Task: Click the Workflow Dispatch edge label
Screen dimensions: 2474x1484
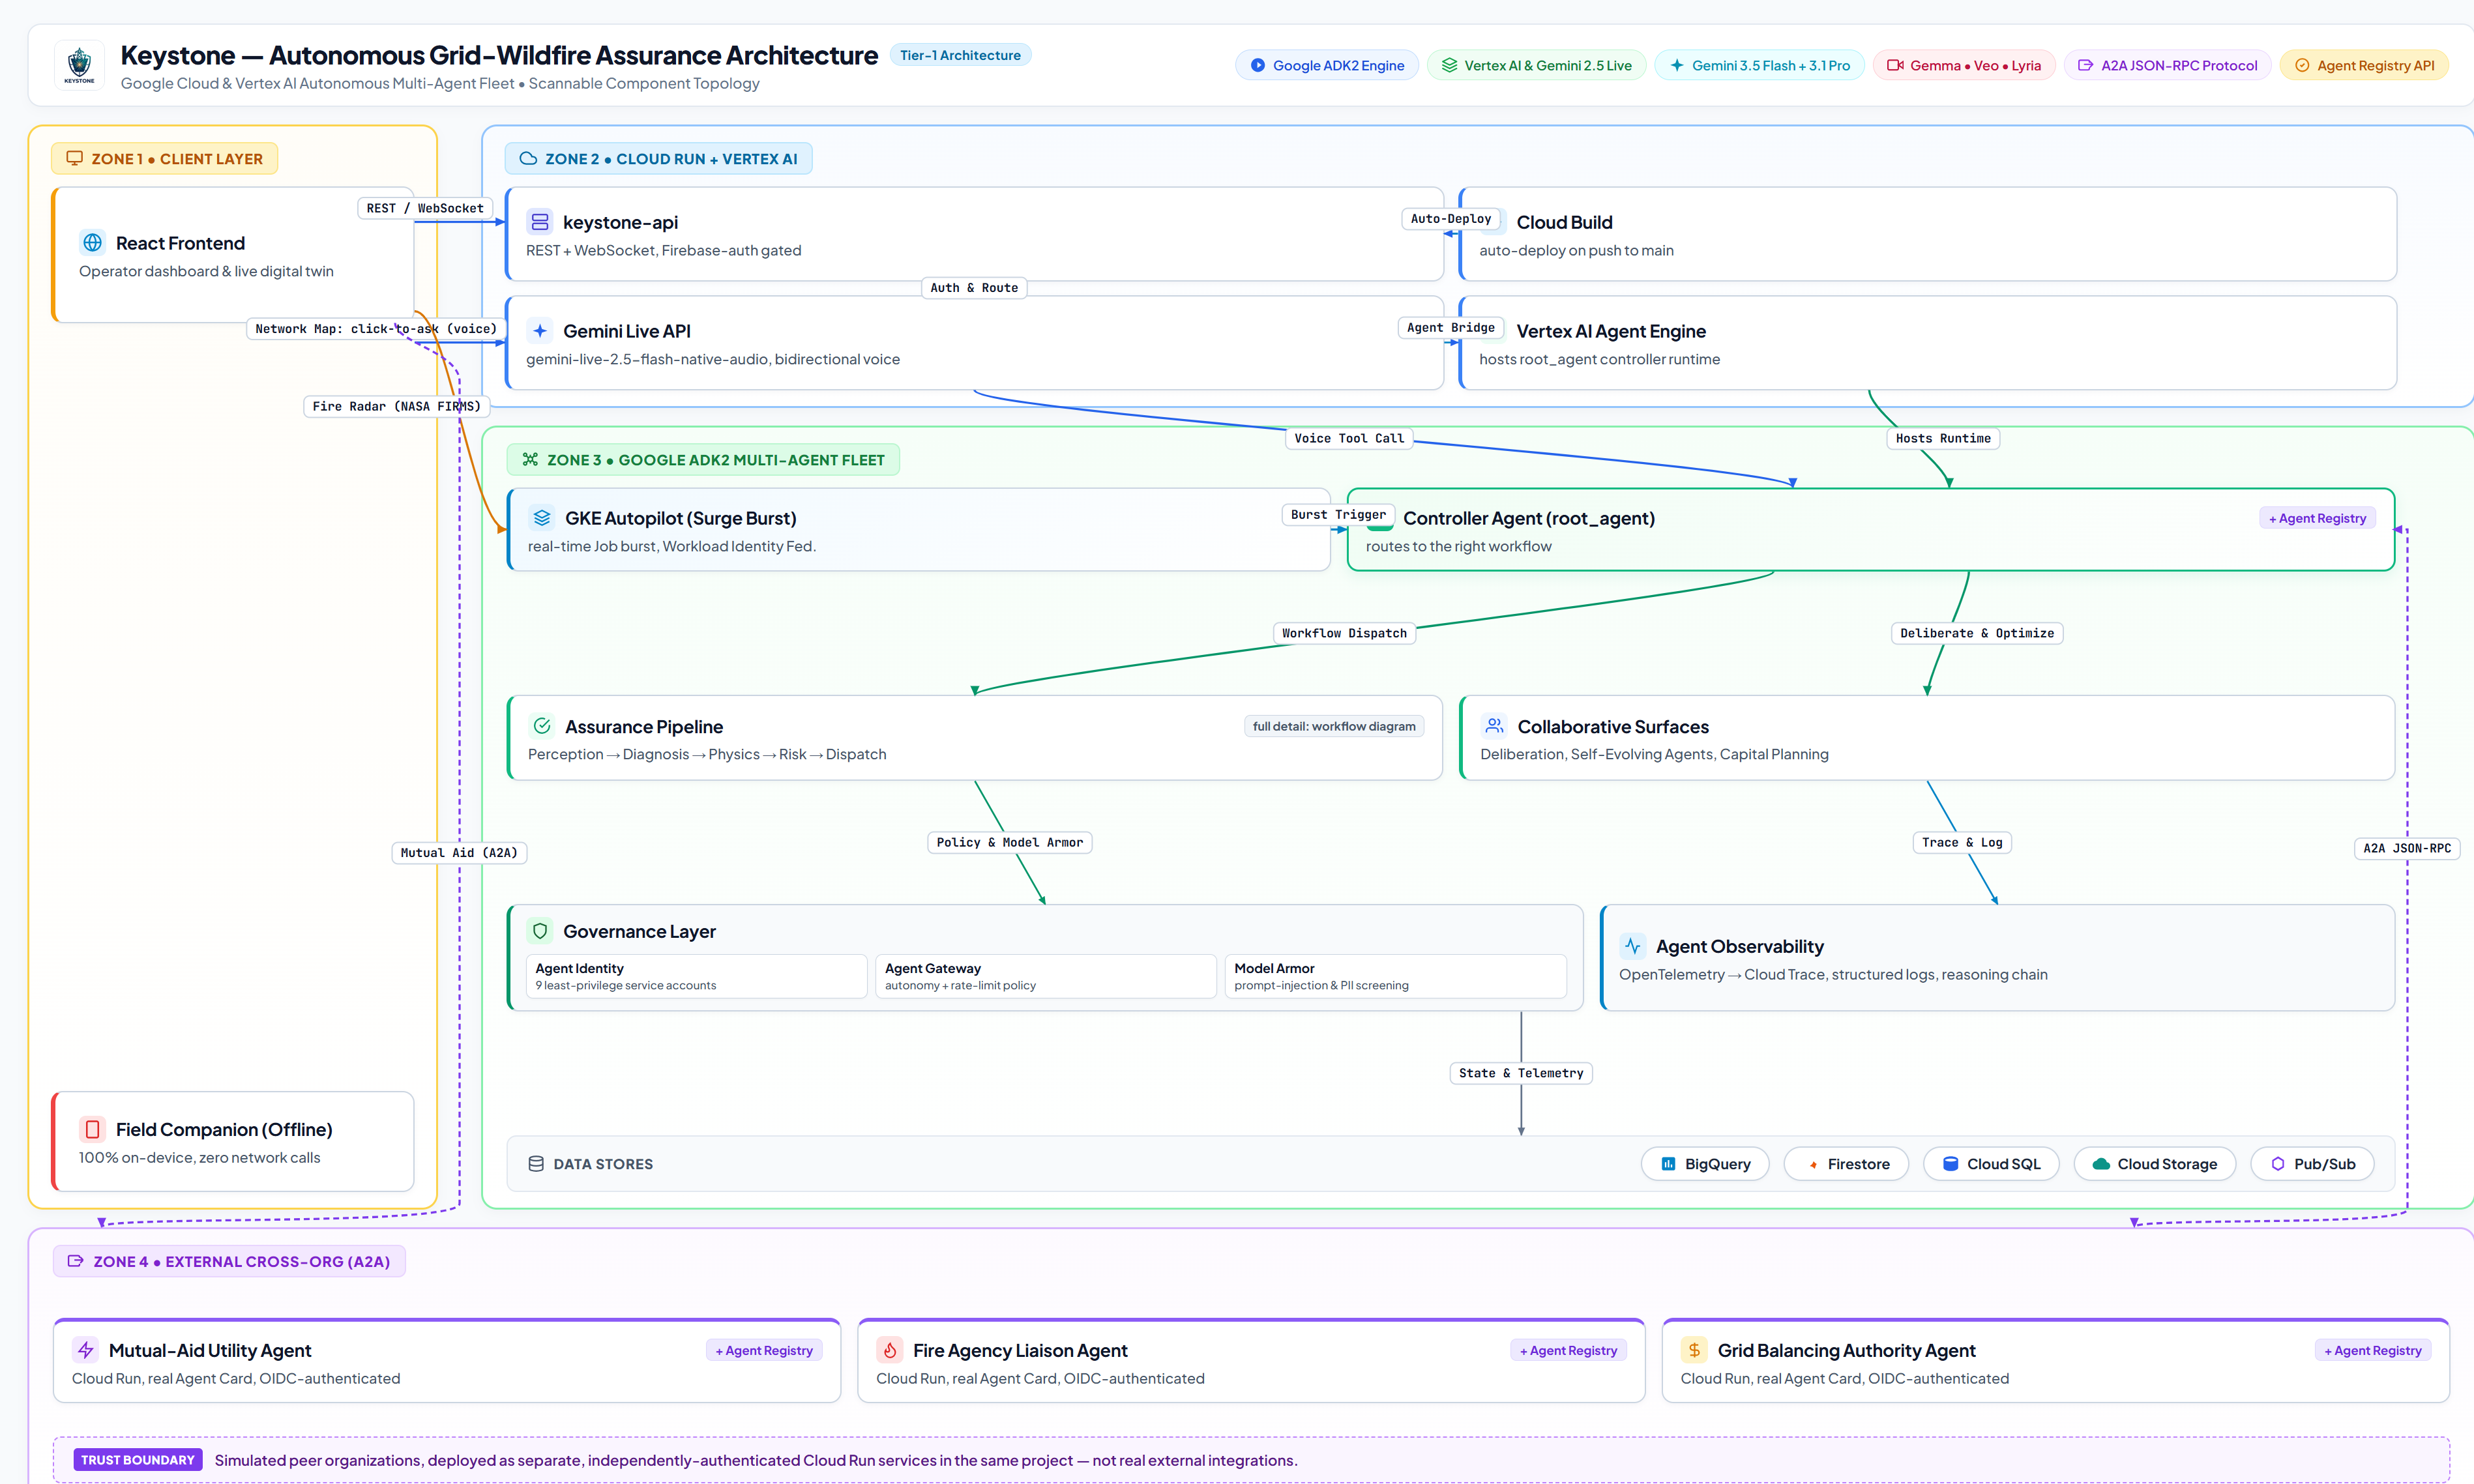Action: tap(1344, 633)
